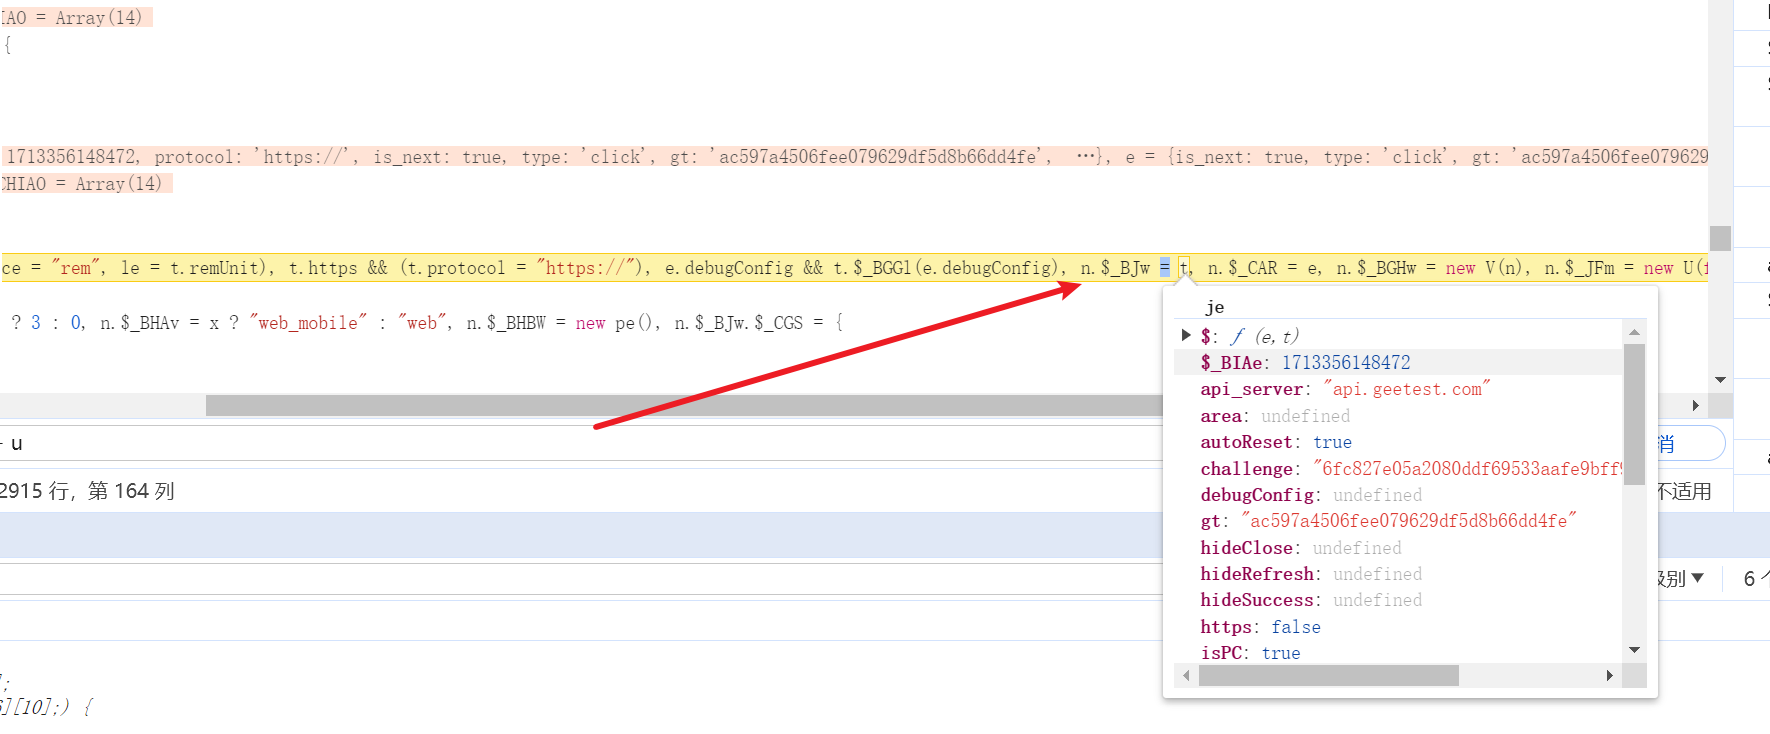The height and width of the screenshot is (734, 1770).
Task: Expand the $ function property in tooltip
Action: click(x=1186, y=336)
